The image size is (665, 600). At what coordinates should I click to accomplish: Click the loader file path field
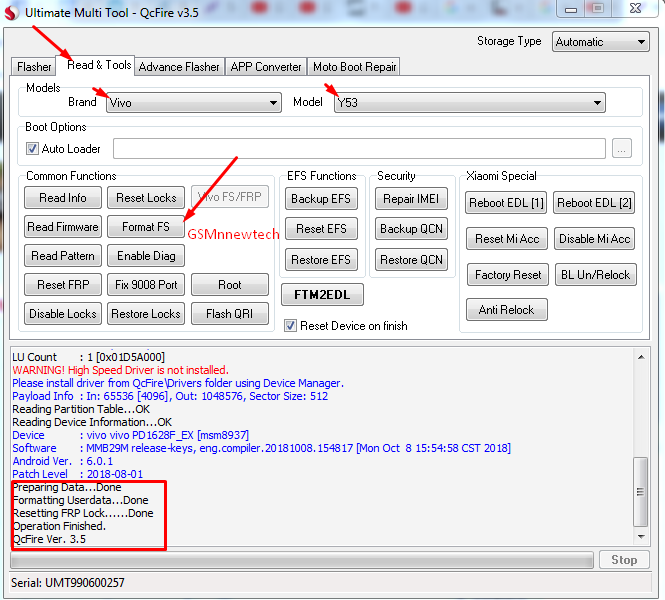(x=359, y=148)
